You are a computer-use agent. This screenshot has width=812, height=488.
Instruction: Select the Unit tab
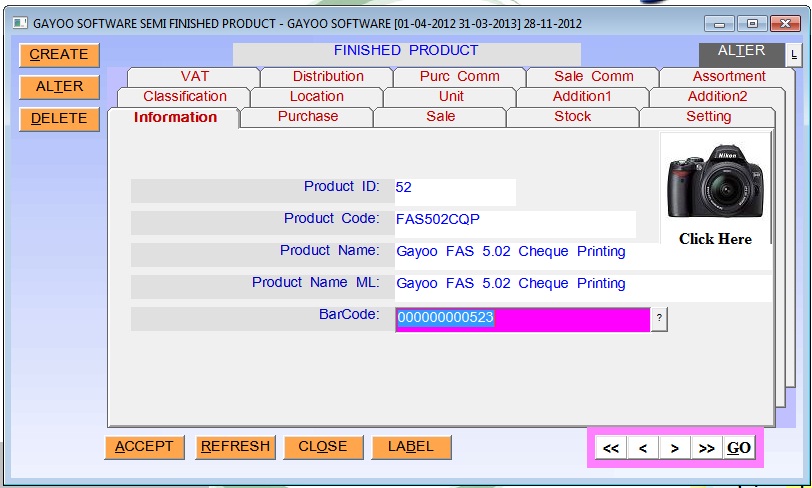[x=451, y=97]
